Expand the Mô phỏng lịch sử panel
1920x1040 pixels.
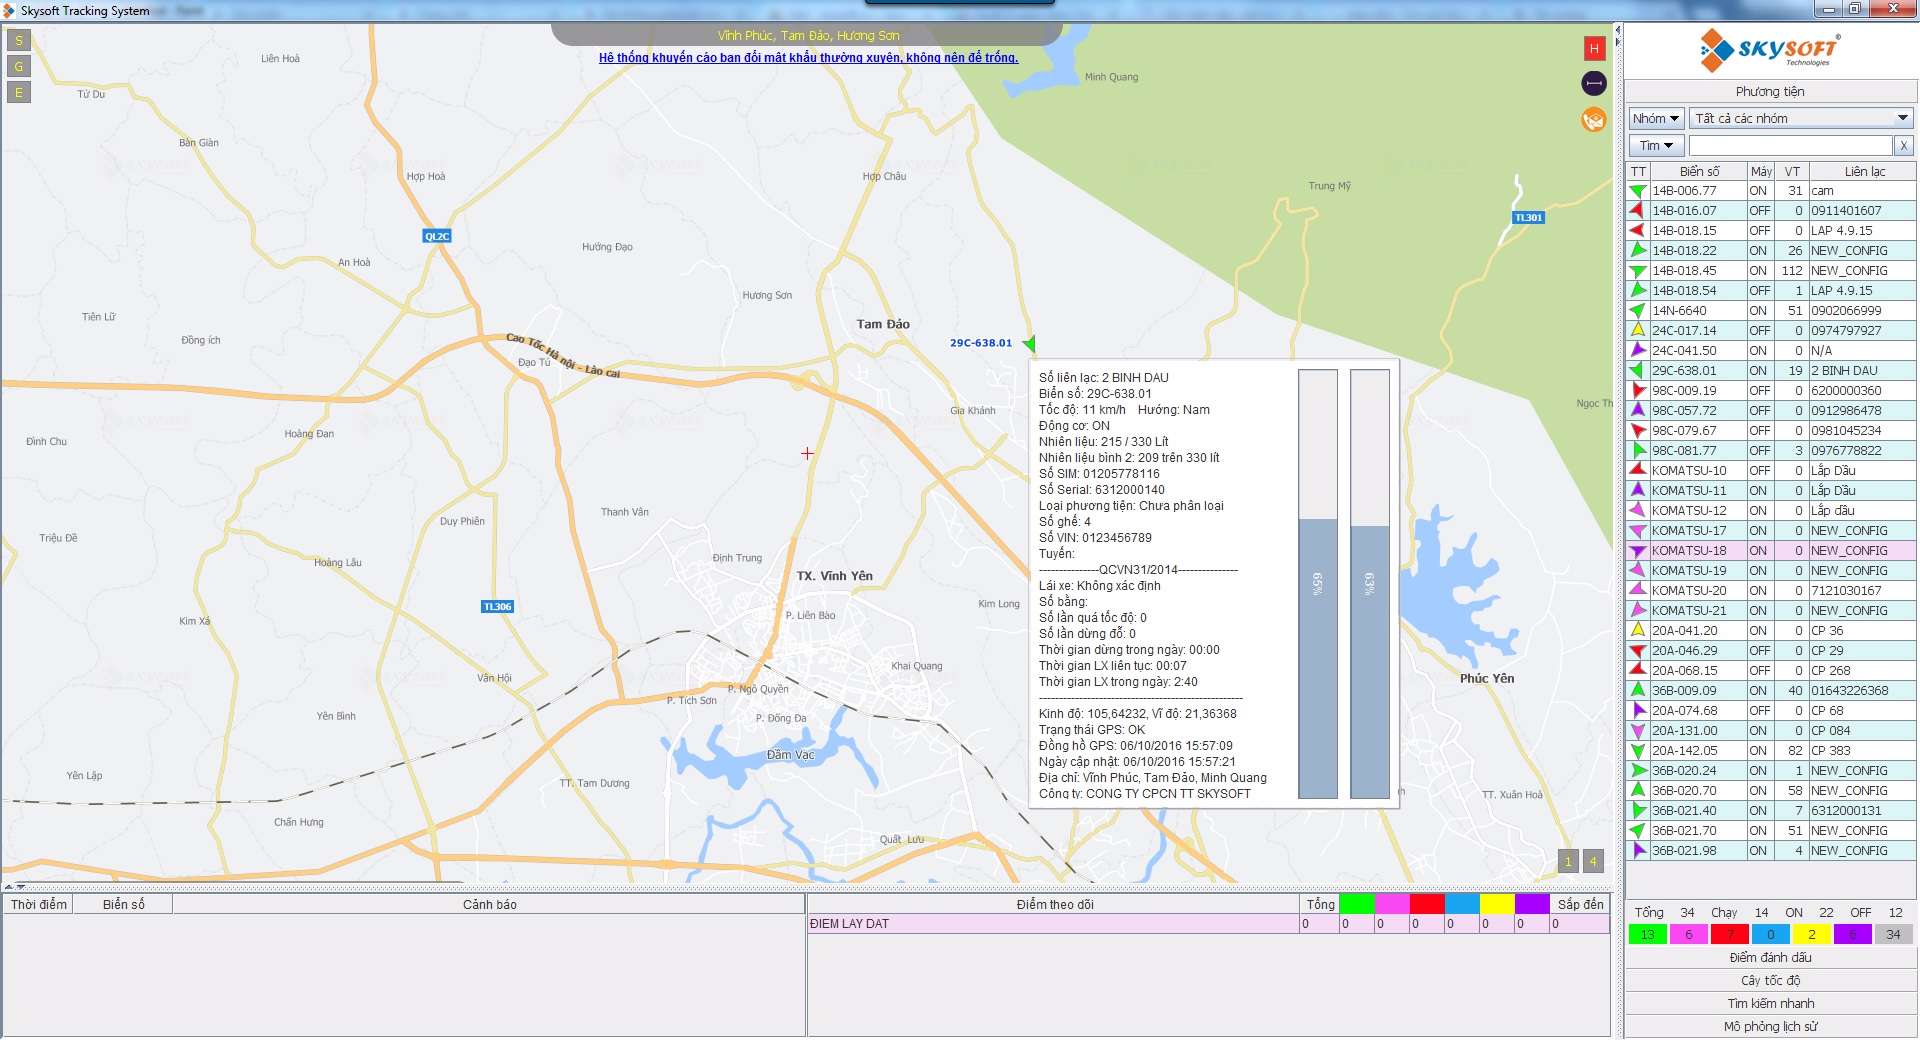[1770, 1027]
